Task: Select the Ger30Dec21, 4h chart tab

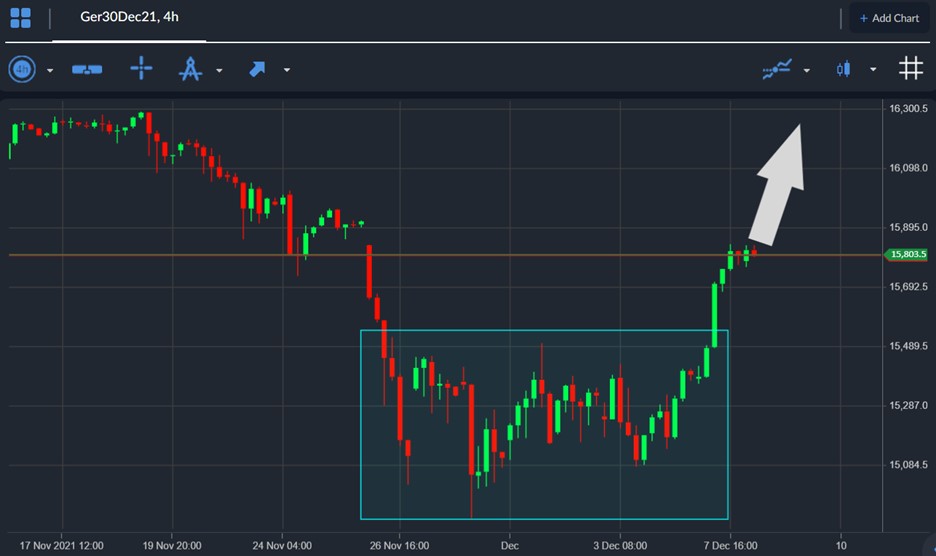Action: 128,18
